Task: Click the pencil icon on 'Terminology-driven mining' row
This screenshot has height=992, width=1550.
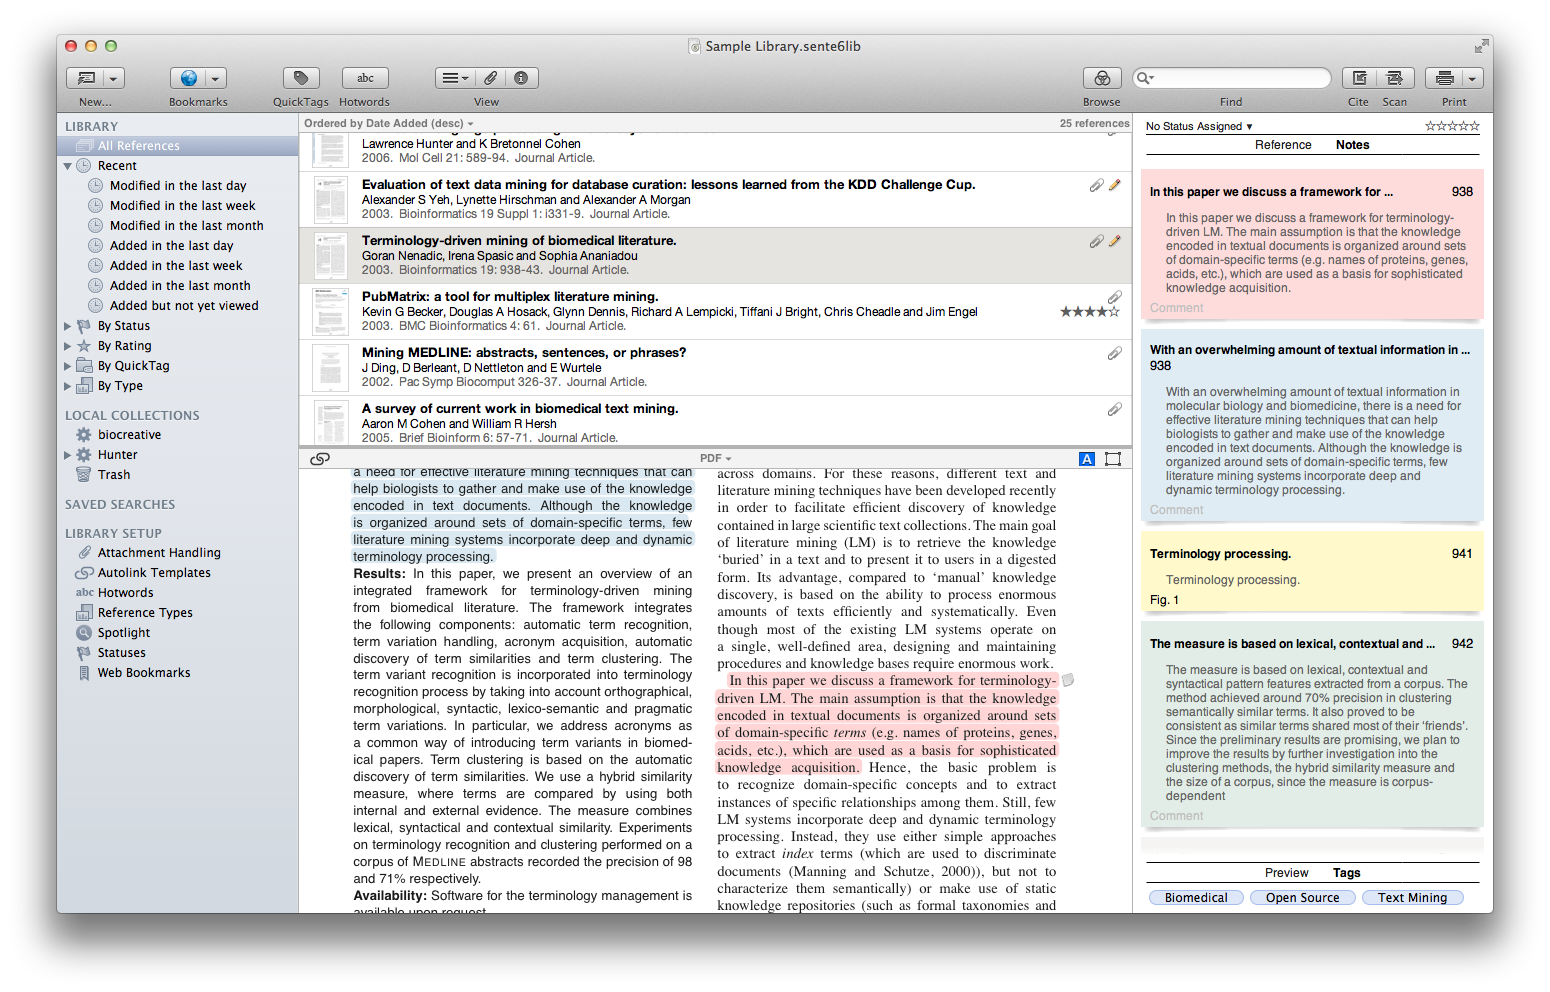Action: [1115, 241]
